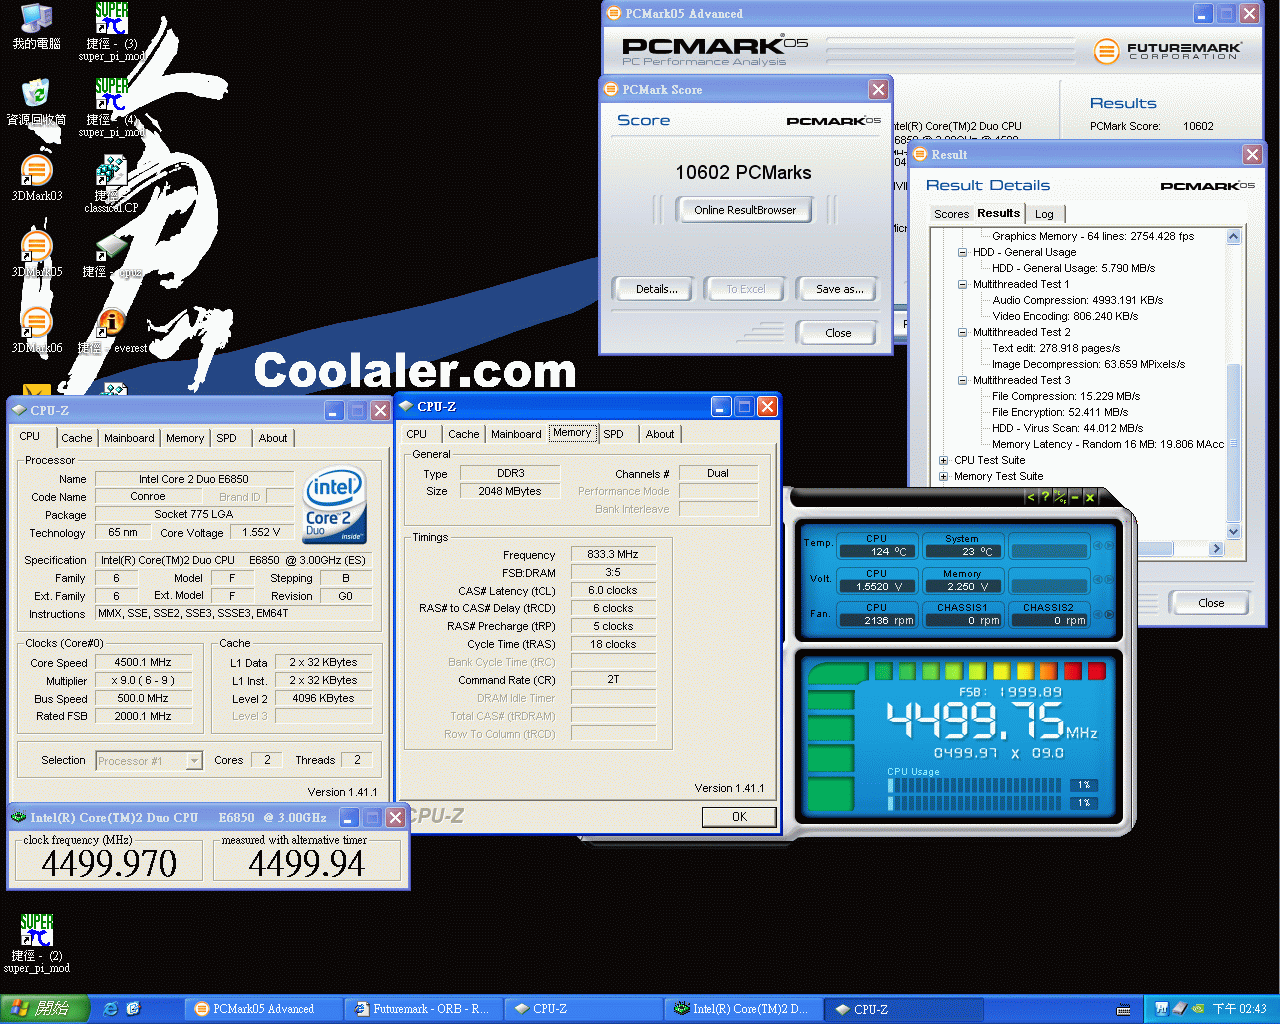Open SPD tab in left CPU-Z window
Viewport: 1280px width, 1024px height.
227,438
